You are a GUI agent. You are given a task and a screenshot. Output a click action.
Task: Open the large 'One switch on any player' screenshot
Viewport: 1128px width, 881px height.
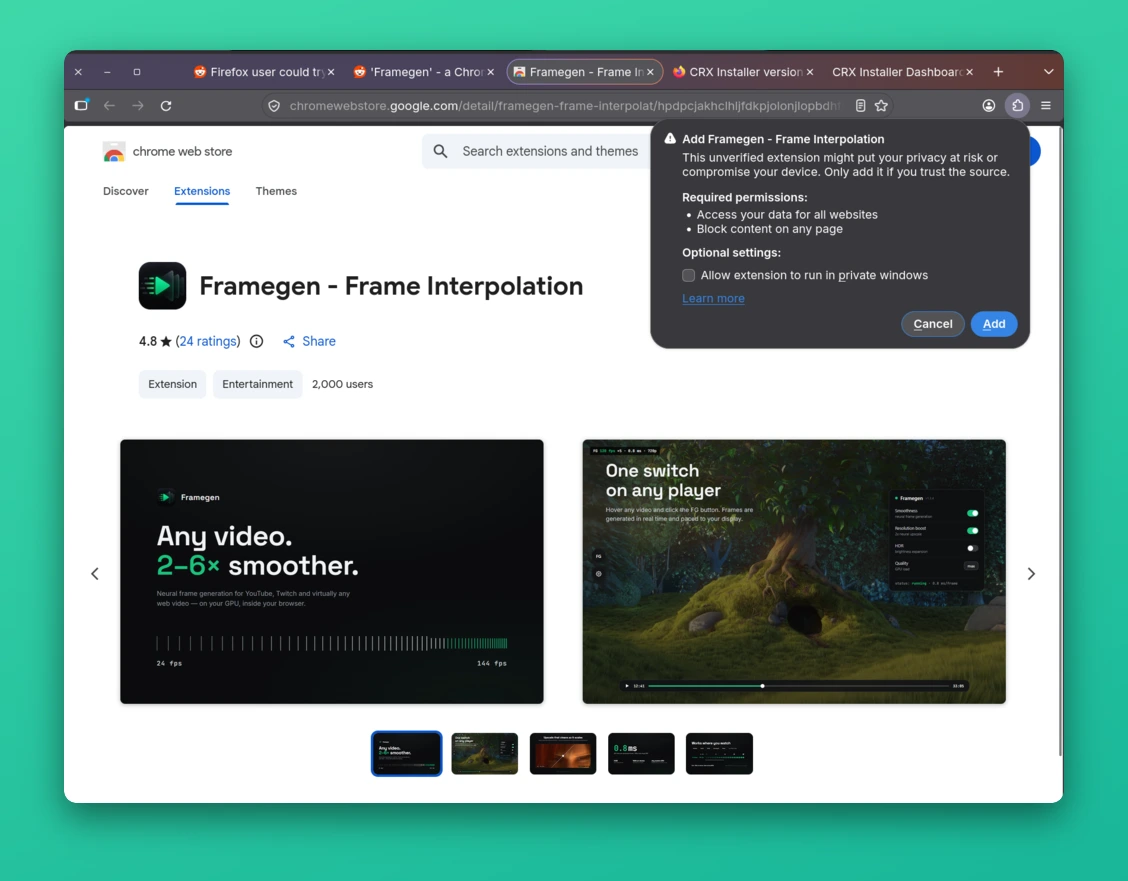(794, 572)
